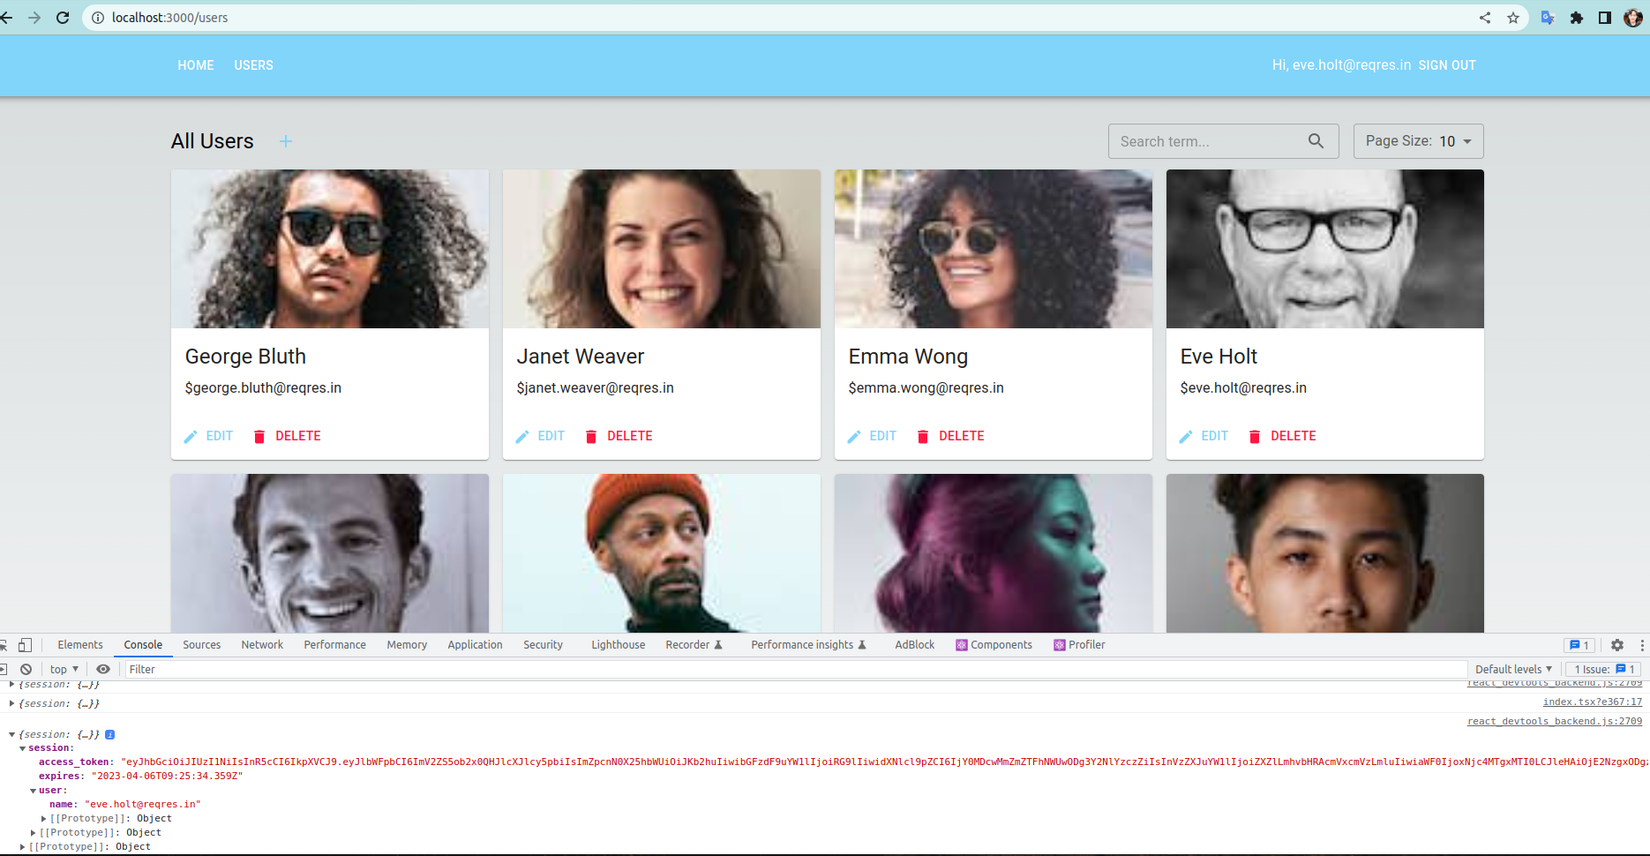Click the pencil icon on George Bluth's card
This screenshot has height=856, width=1650.
191,437
